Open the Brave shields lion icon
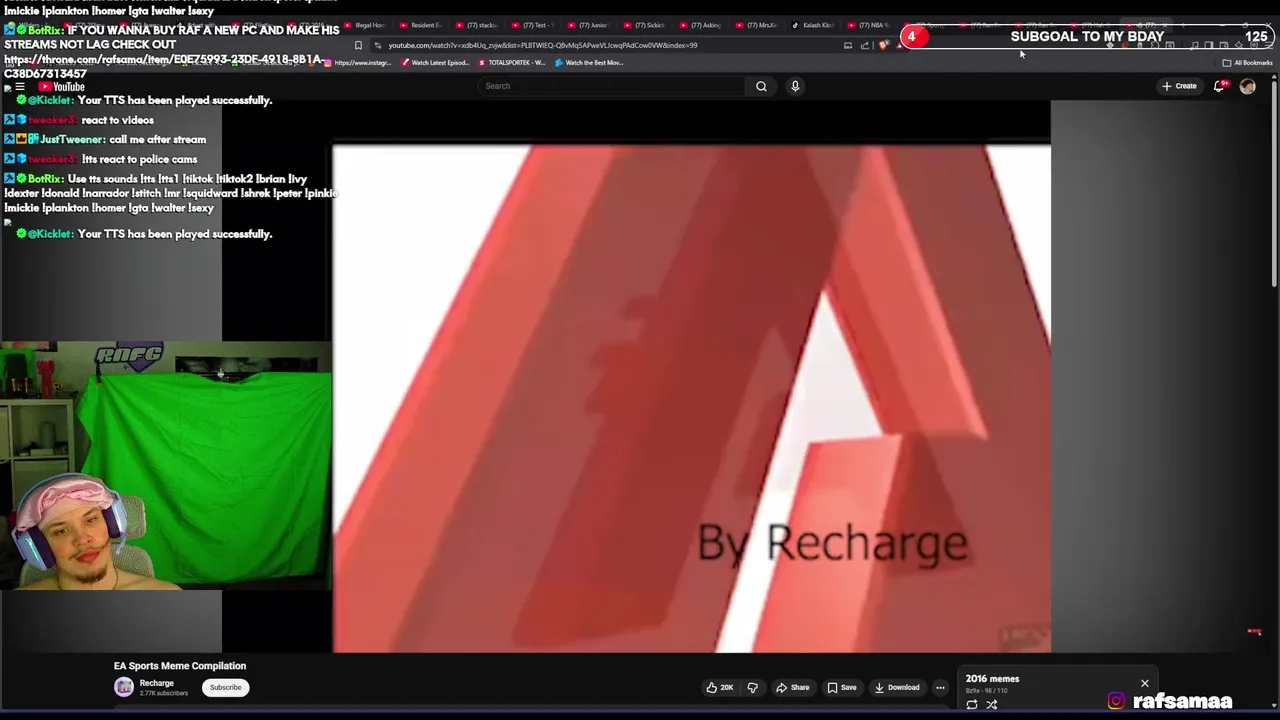Screen dimensions: 1280x720 click(x=883, y=45)
